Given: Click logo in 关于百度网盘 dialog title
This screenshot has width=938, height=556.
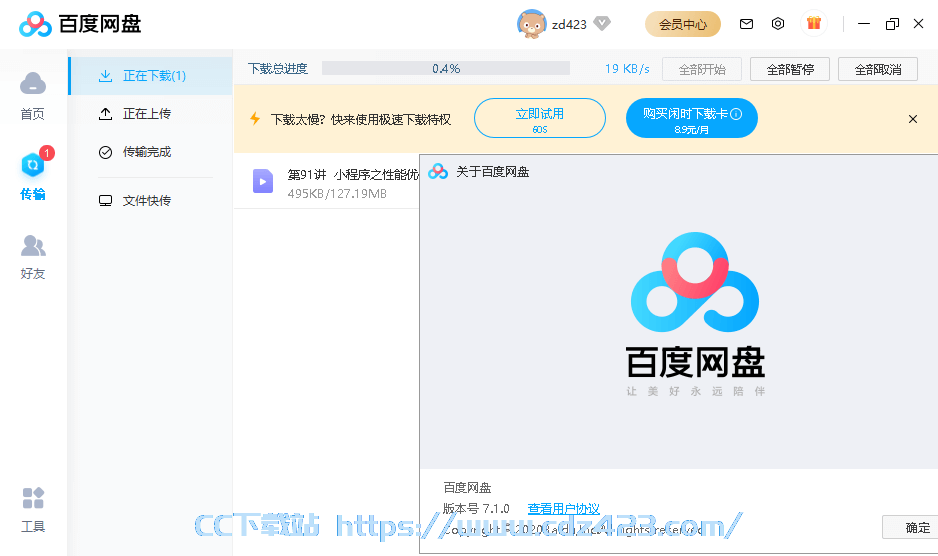Looking at the screenshot, I should coord(438,172).
